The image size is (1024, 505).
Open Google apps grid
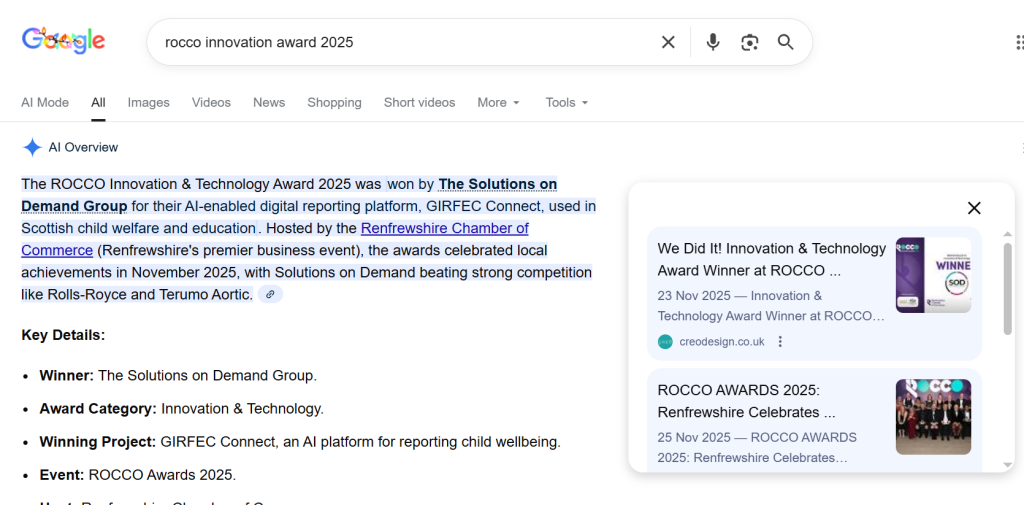1018,42
